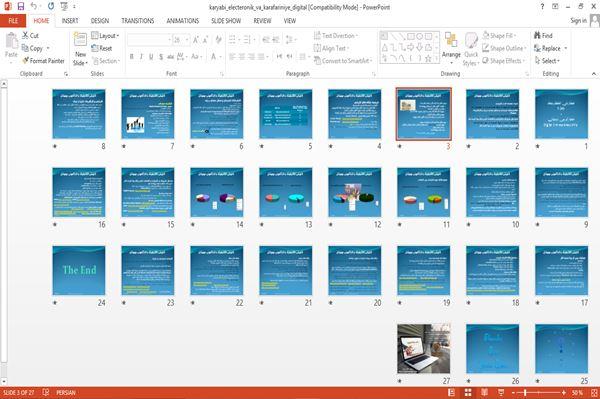
Task: Expand the Layout dropdown
Action: pyautogui.click(x=105, y=36)
